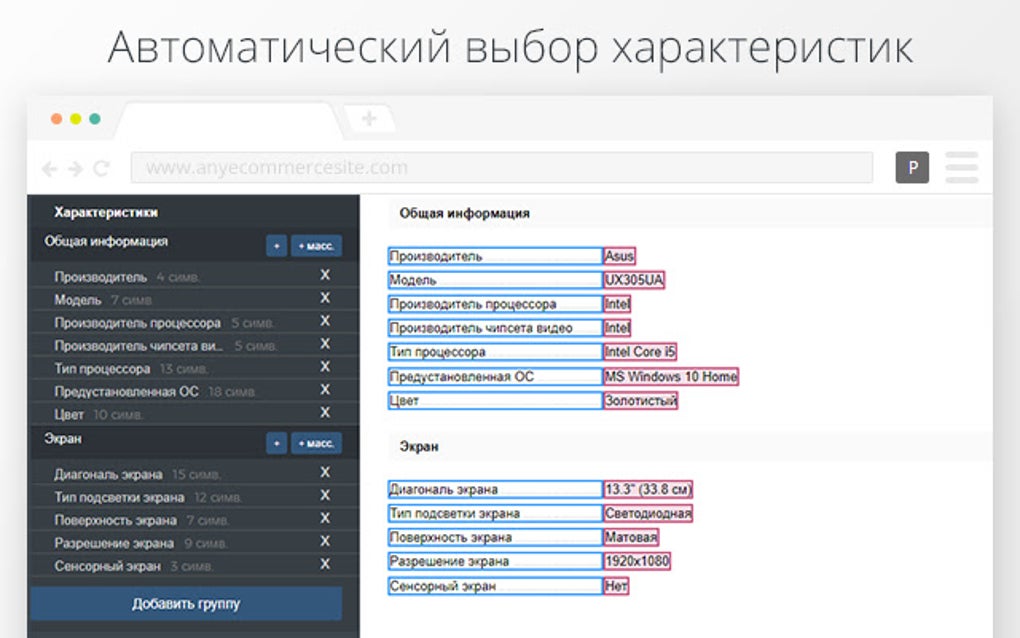
Task: Open a new tab with plus button
Action: click(369, 118)
